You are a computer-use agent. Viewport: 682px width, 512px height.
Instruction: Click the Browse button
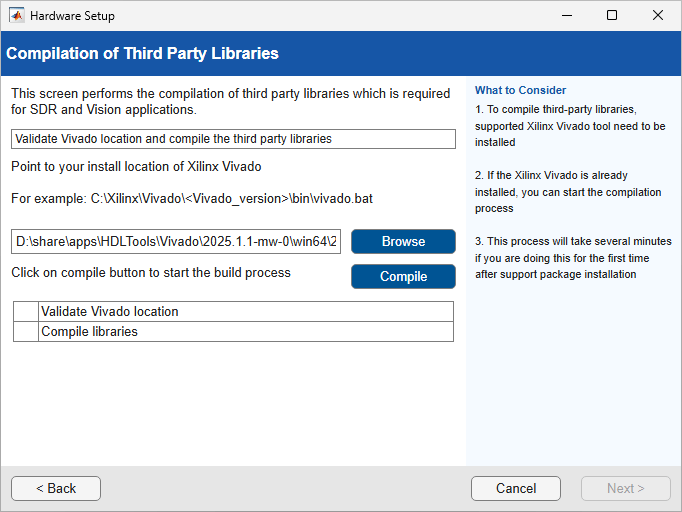(403, 241)
